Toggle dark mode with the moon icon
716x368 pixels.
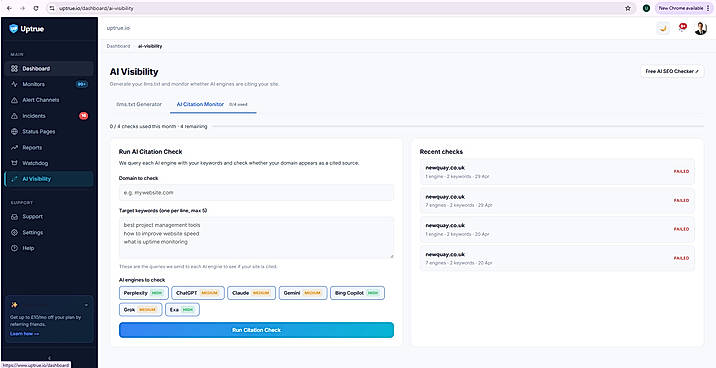663,28
